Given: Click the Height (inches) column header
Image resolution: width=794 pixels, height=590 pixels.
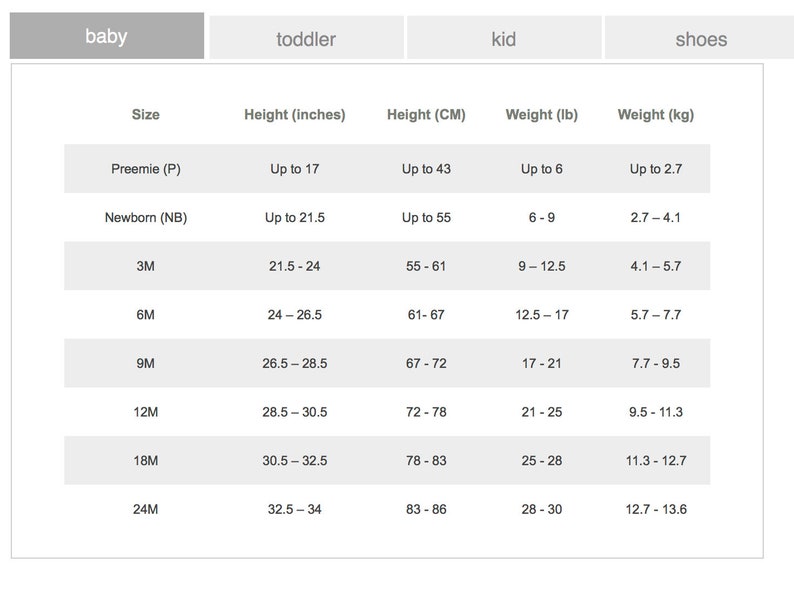Looking at the screenshot, I should 295,115.
